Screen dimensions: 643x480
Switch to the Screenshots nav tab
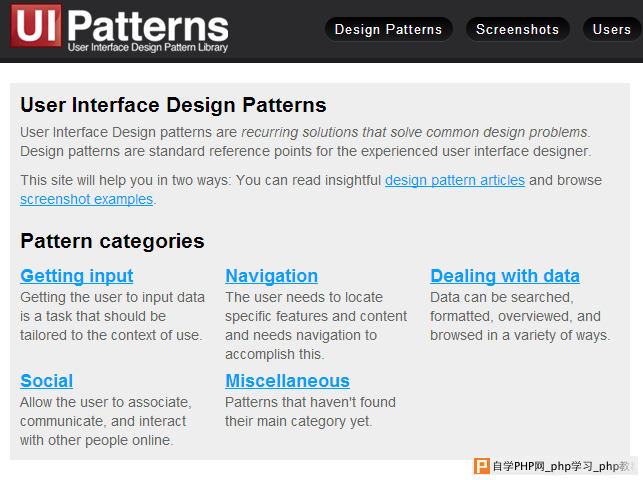pos(518,29)
